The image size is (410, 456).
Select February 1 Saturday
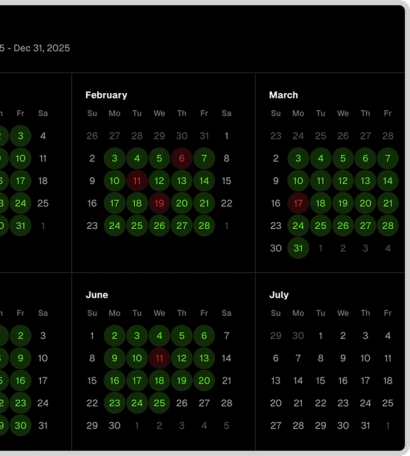226,136
